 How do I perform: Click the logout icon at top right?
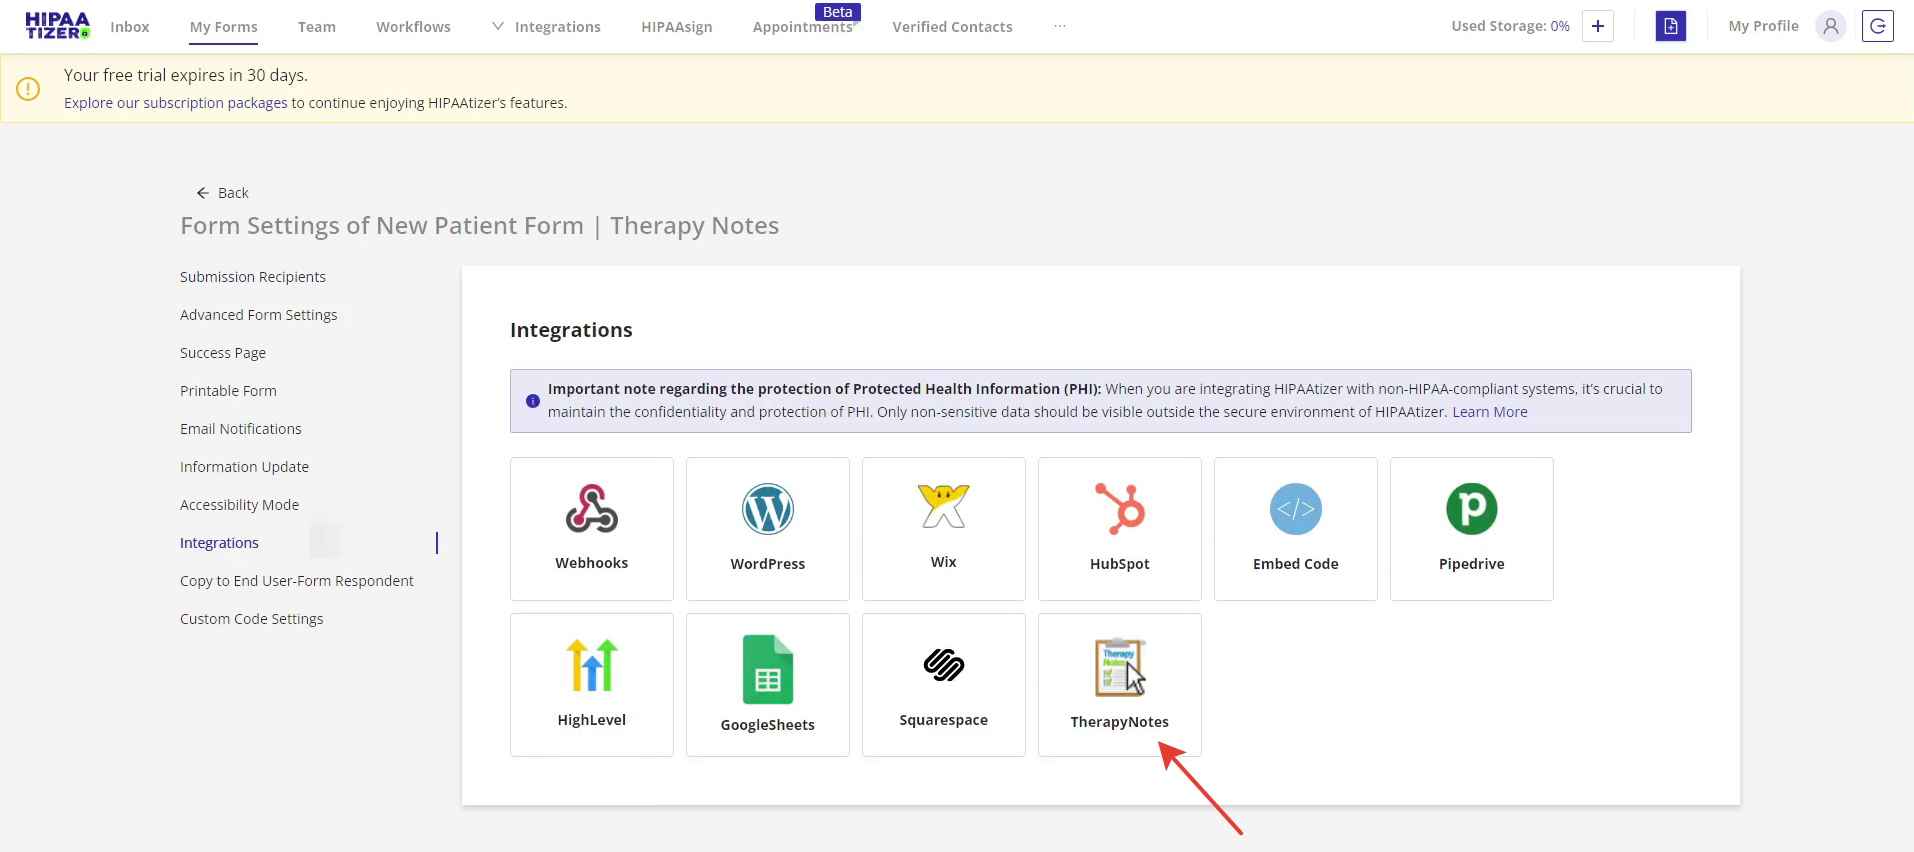(1878, 26)
